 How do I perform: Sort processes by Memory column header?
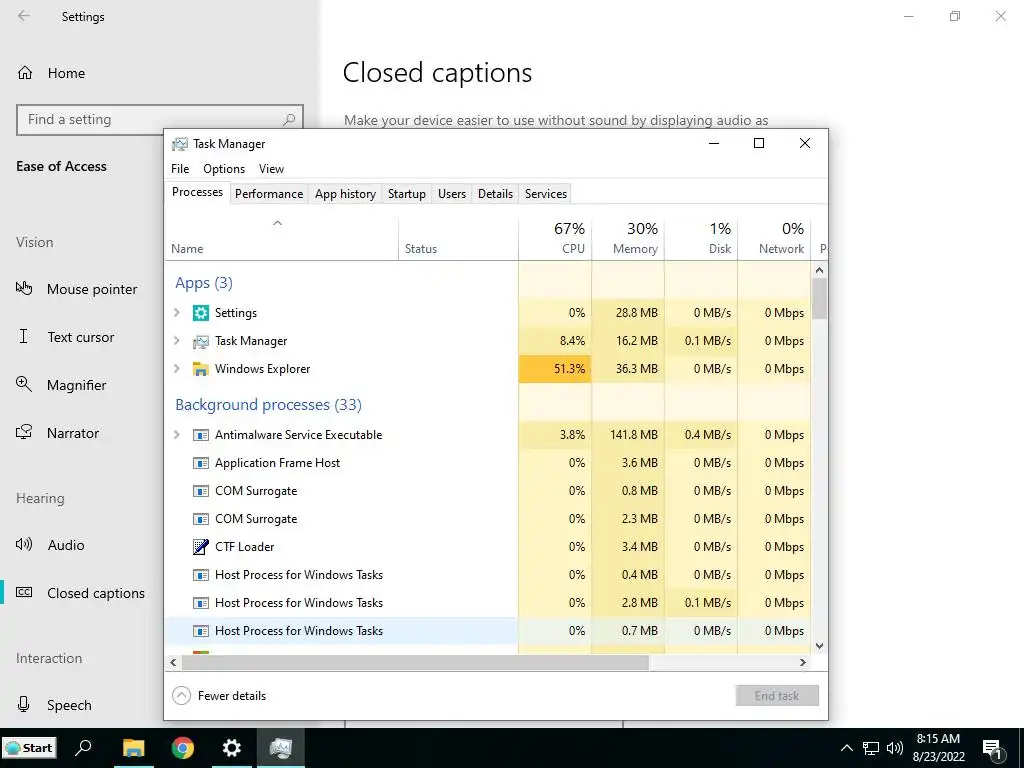click(x=628, y=238)
